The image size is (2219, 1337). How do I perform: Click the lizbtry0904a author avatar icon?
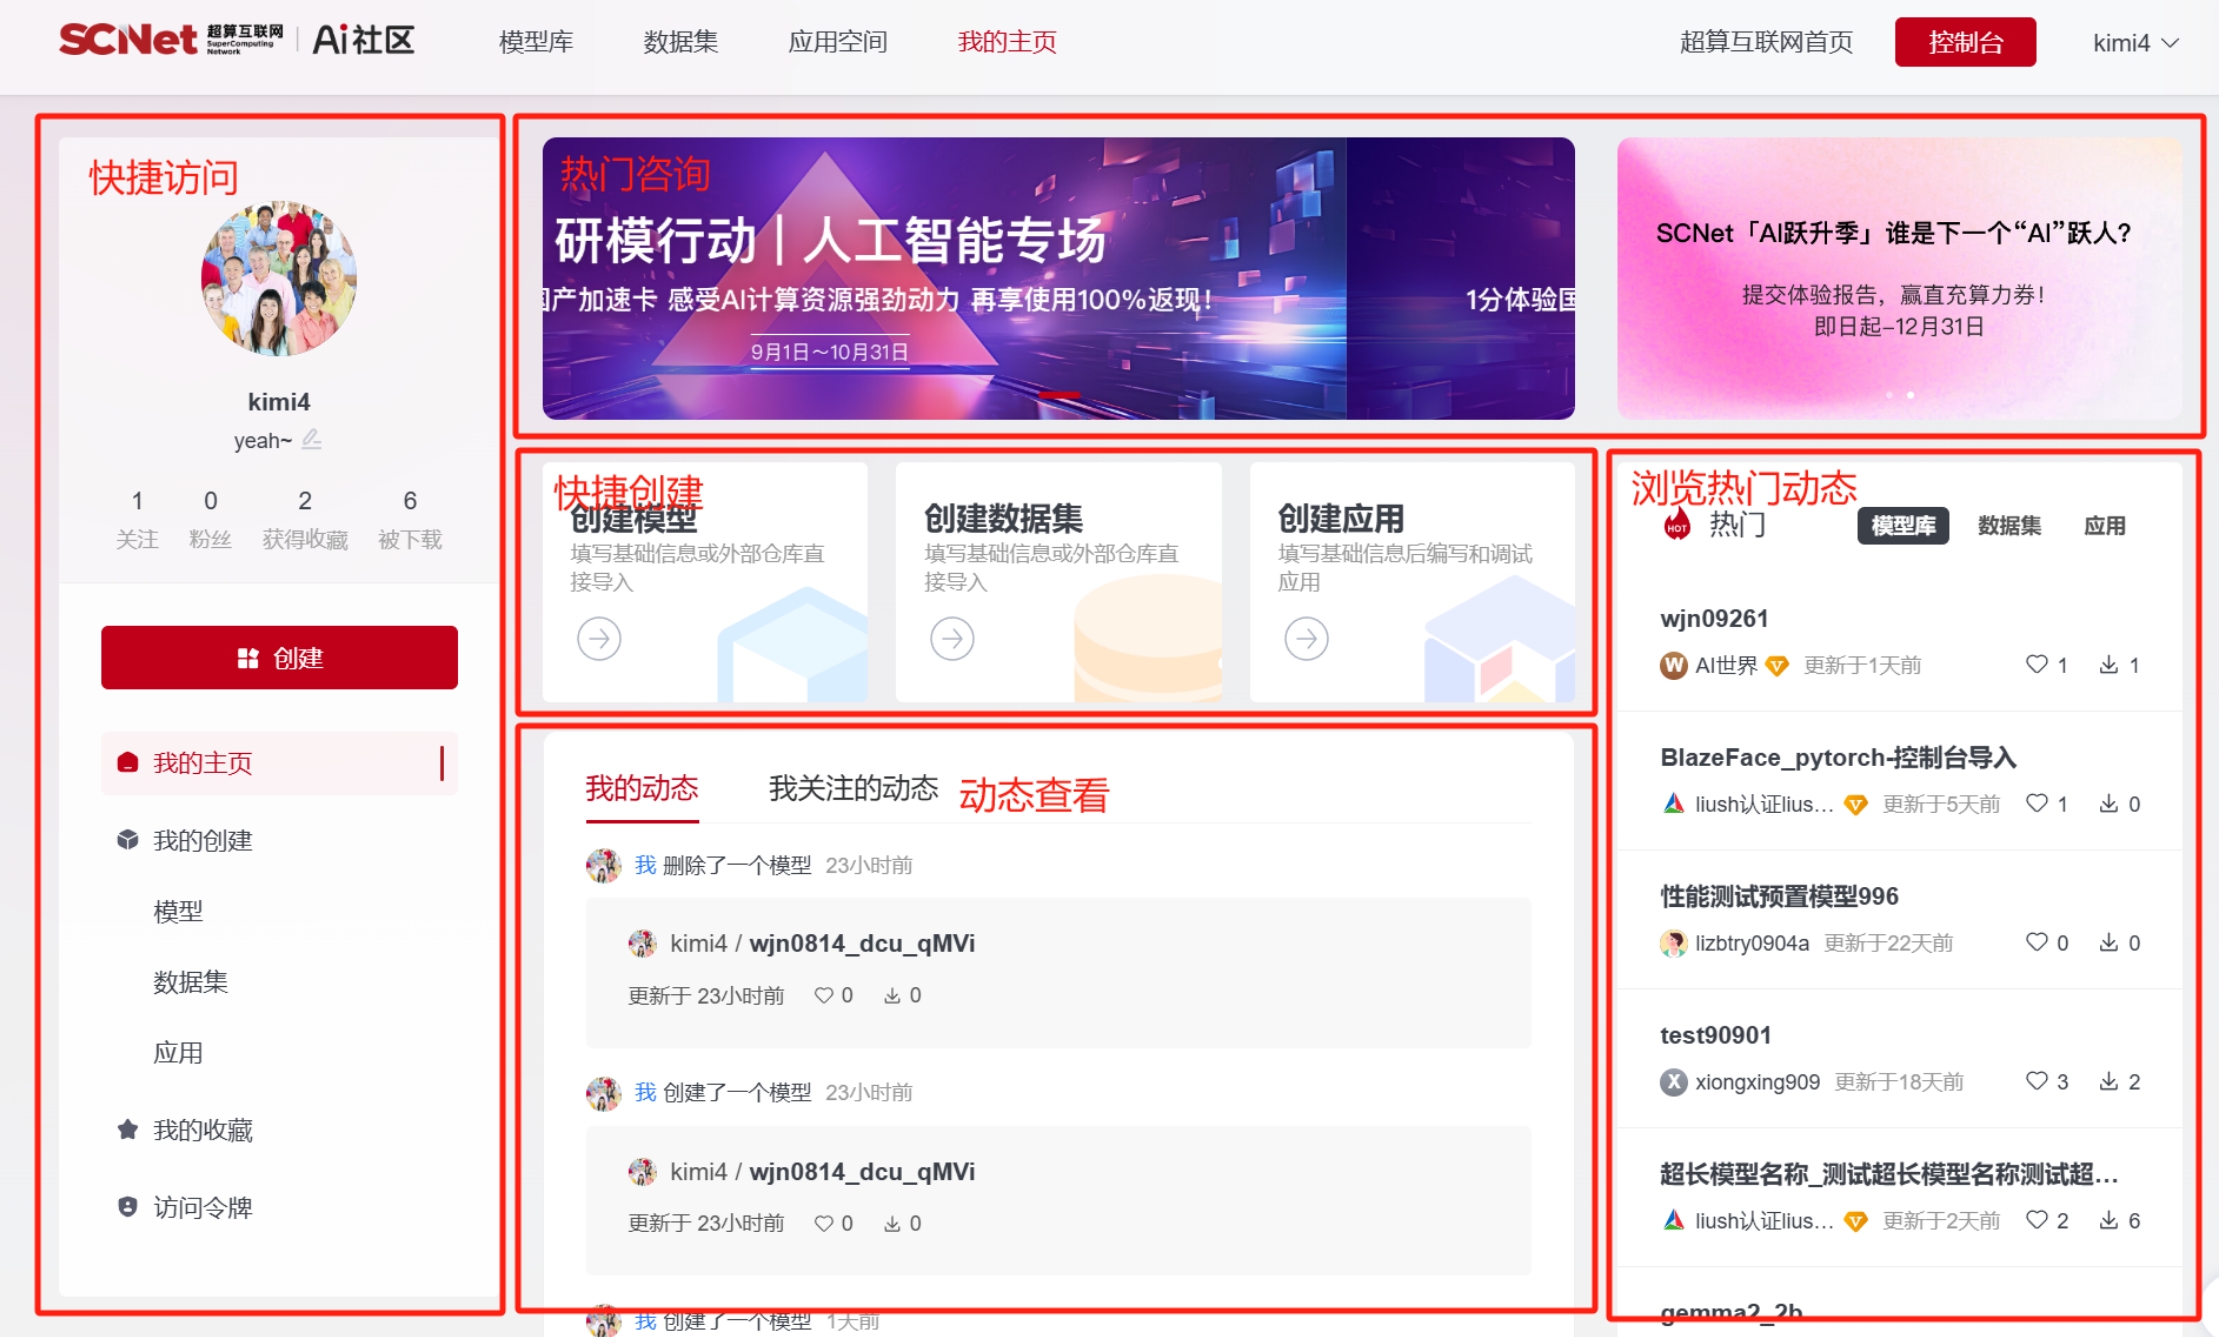[x=1673, y=943]
